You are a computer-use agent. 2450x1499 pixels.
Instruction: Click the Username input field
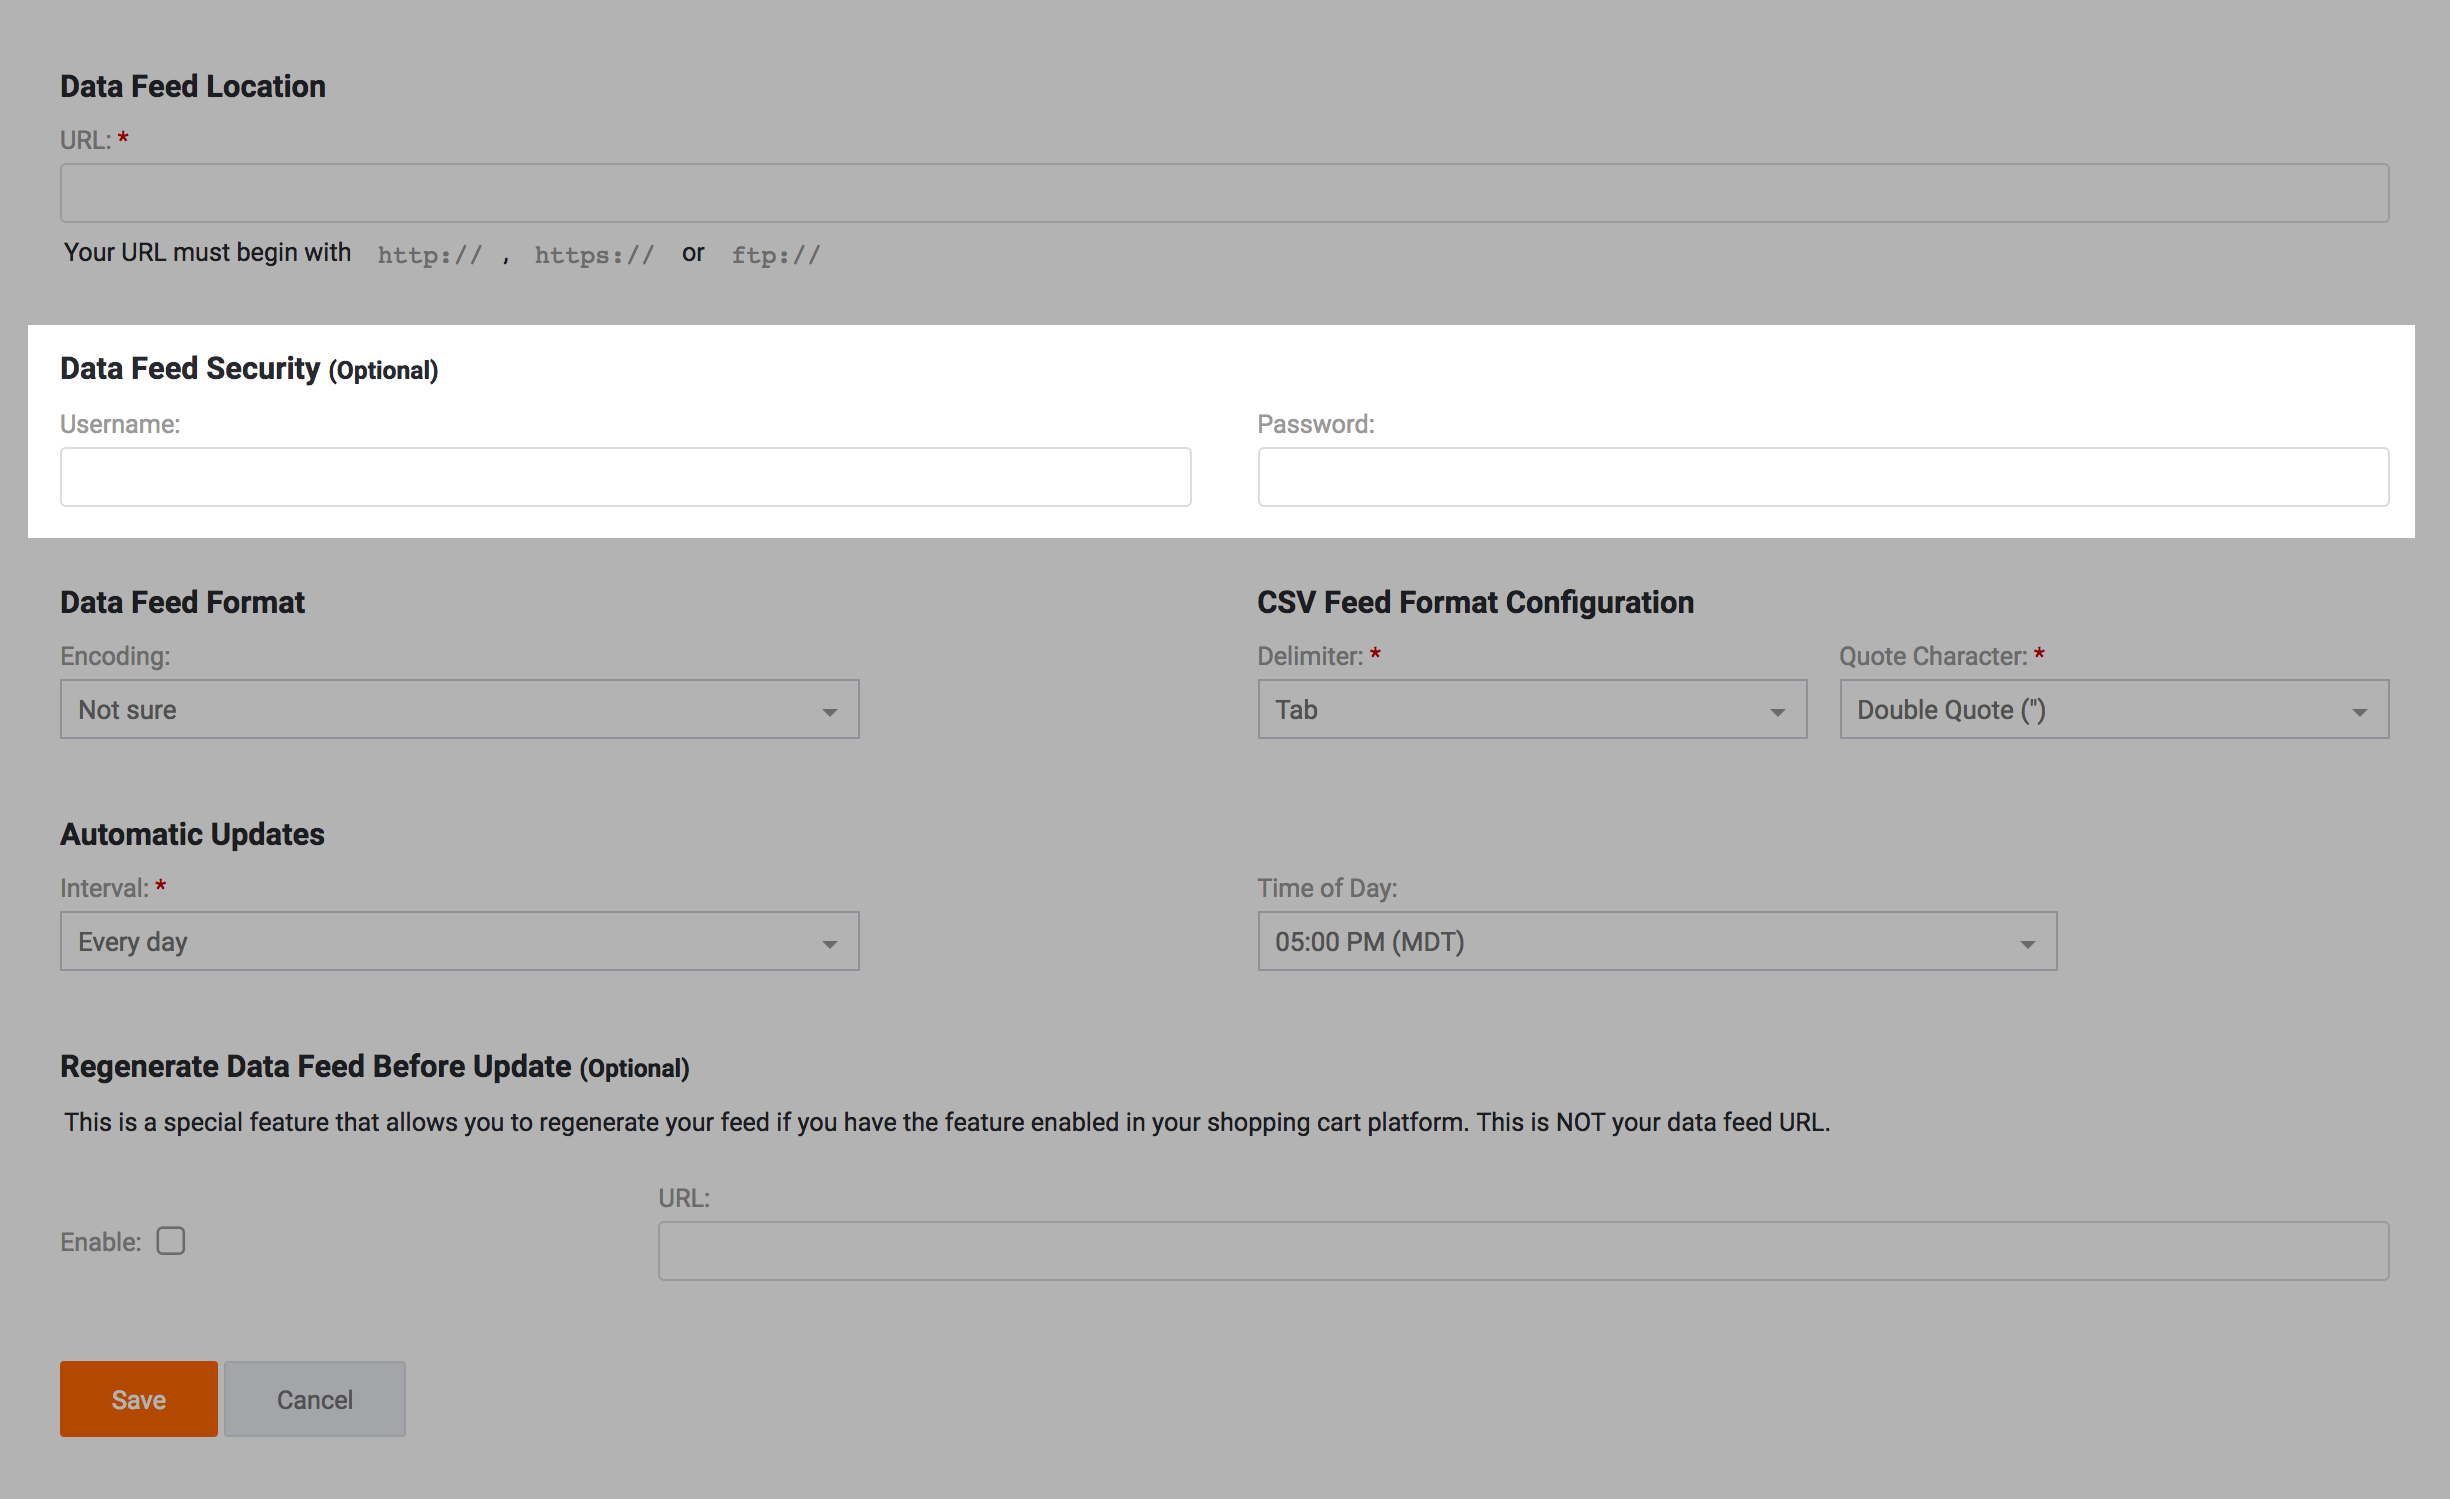point(625,477)
